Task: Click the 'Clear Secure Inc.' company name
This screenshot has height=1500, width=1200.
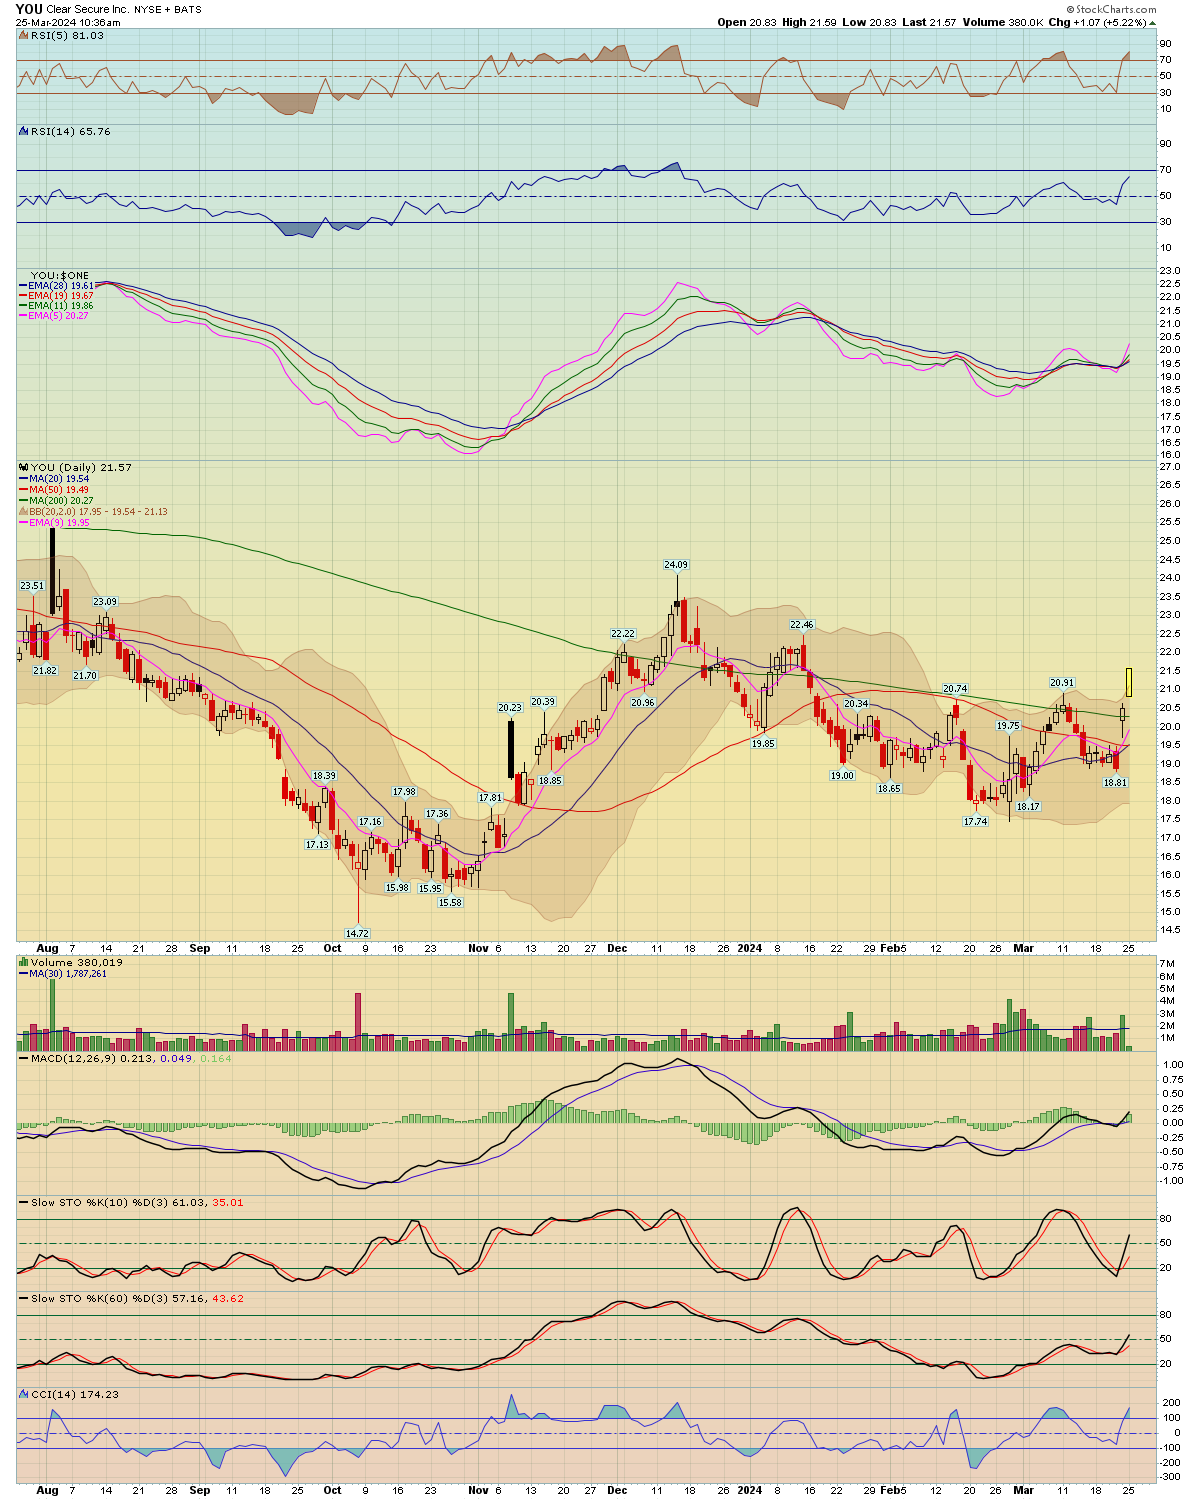Action: 87,9
